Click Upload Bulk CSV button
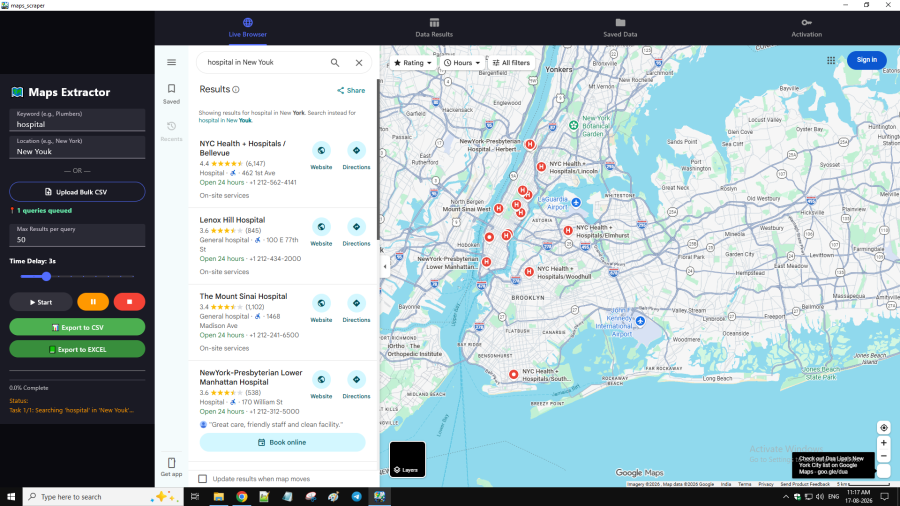The width and height of the screenshot is (900, 506). click(x=77, y=192)
